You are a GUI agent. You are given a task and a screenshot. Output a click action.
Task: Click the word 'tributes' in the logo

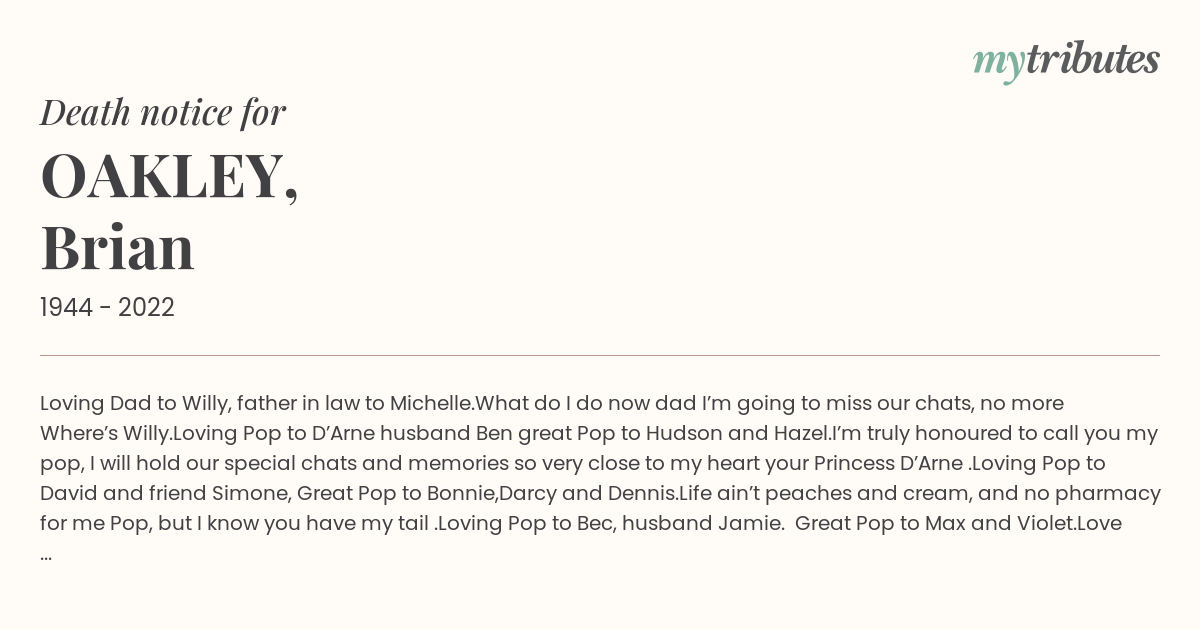(1092, 59)
